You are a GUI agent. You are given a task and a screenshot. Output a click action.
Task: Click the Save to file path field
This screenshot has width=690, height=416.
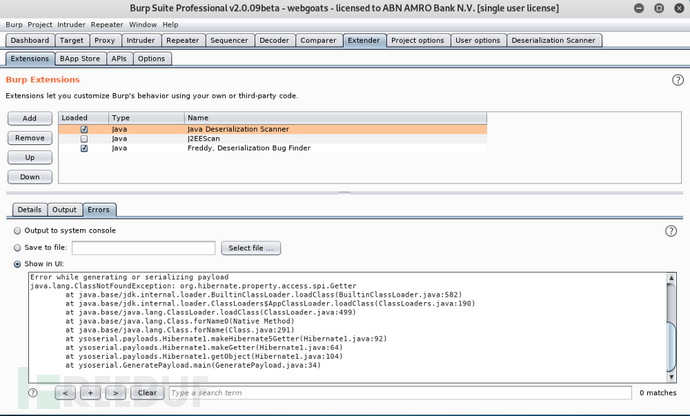pyautogui.click(x=144, y=248)
